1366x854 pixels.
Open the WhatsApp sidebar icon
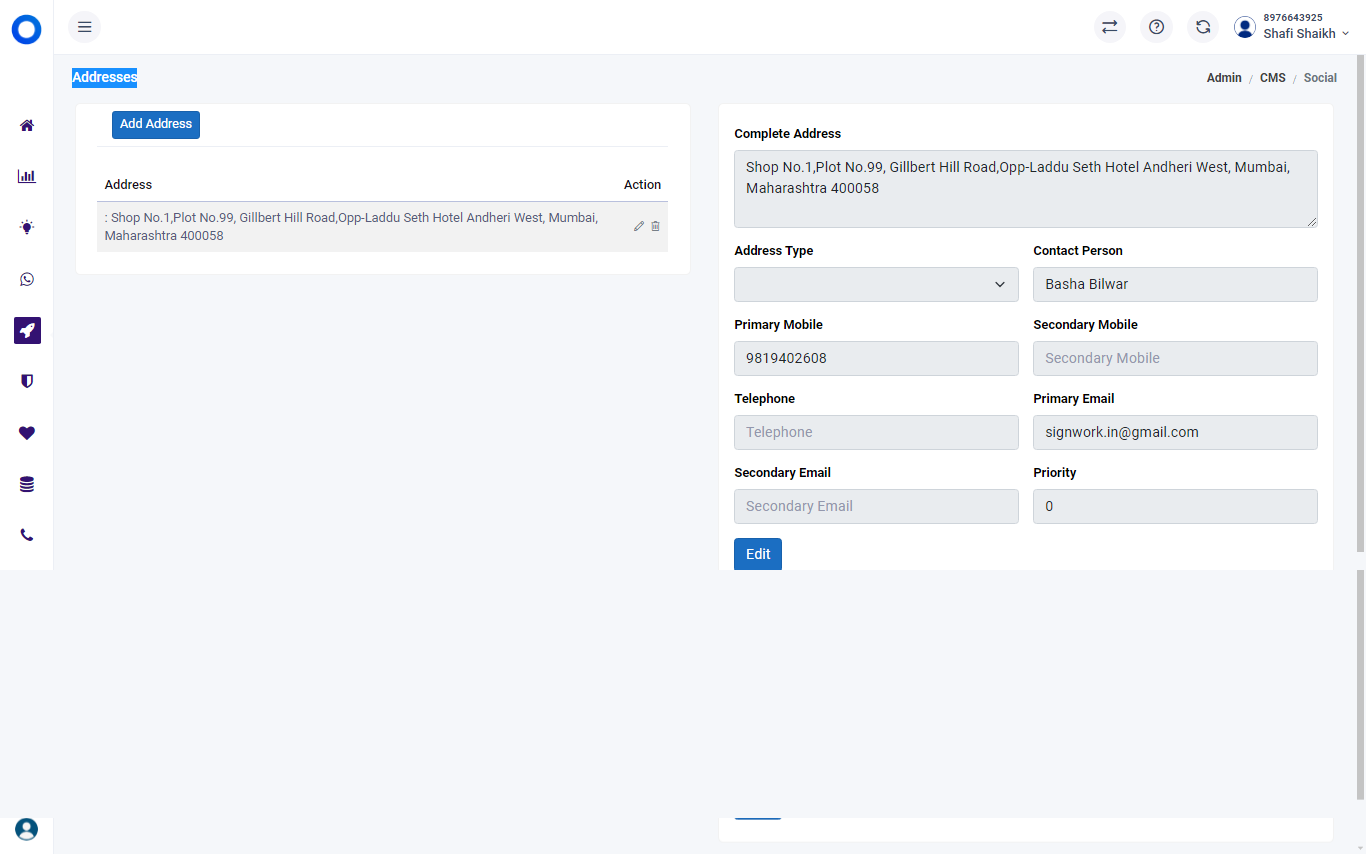pyautogui.click(x=27, y=279)
